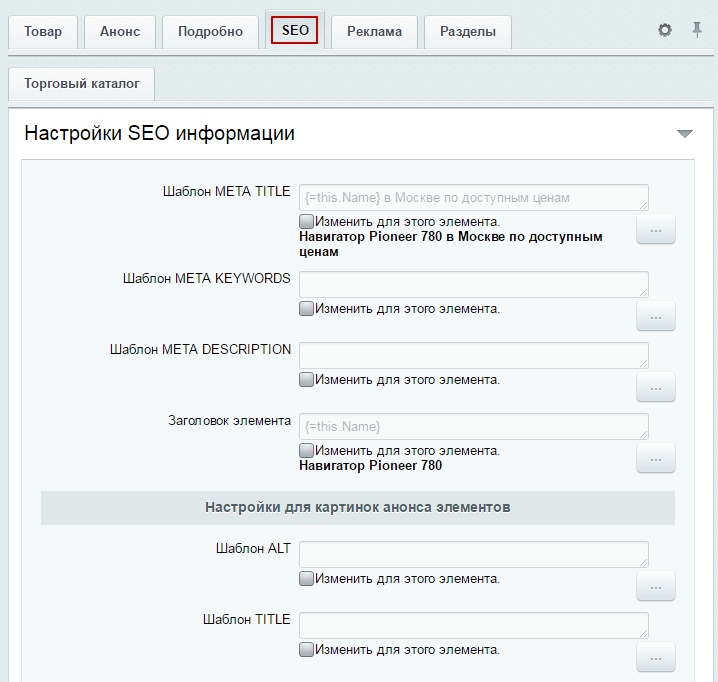Open ellipsis menu for Шаблон ALT
718x682 pixels.
[656, 586]
